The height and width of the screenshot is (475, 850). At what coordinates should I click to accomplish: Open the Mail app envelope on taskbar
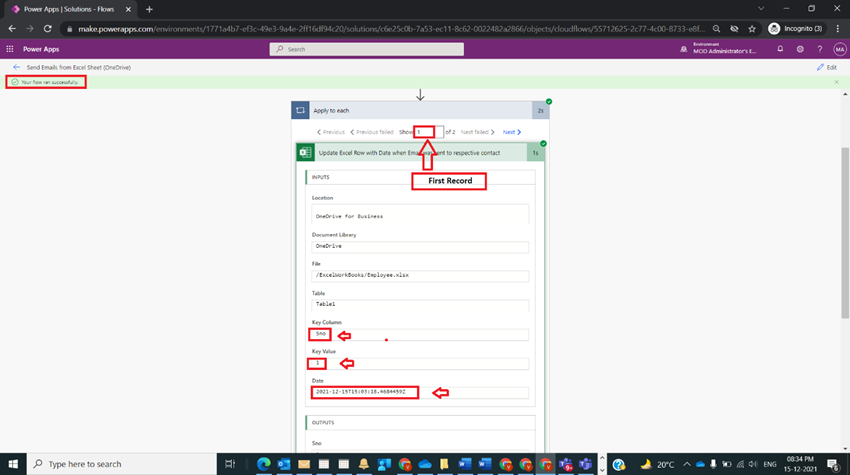[x=304, y=464]
